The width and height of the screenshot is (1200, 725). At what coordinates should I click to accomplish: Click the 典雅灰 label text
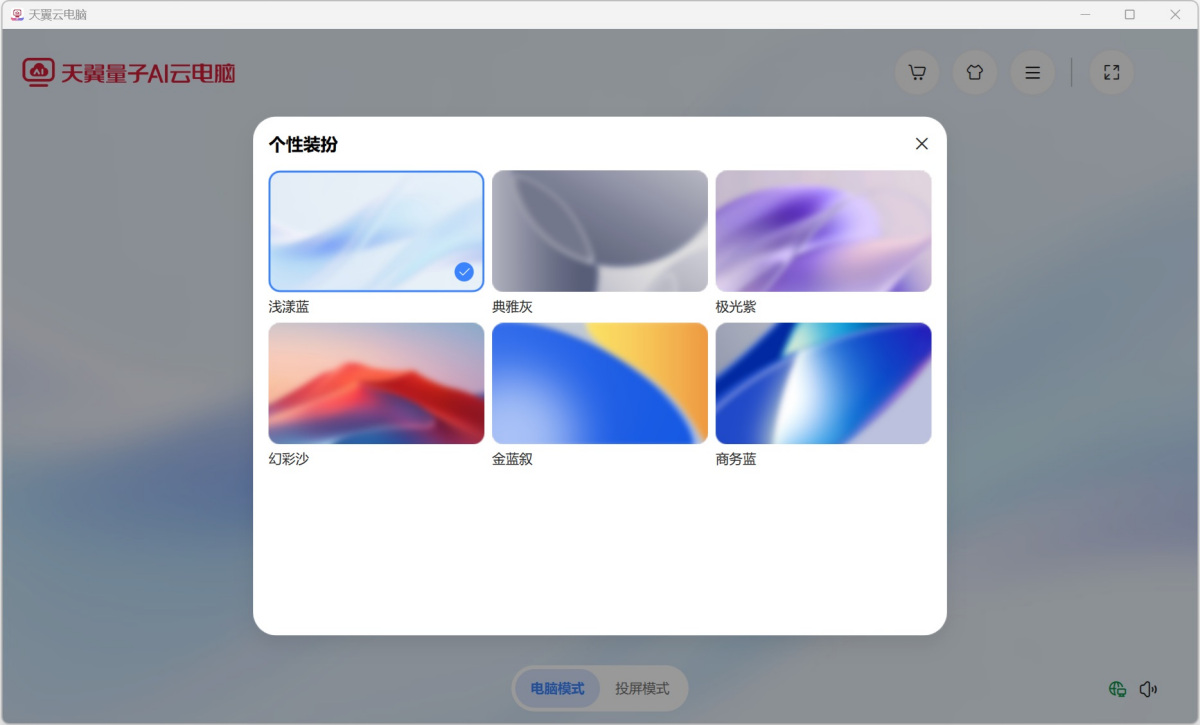(513, 306)
